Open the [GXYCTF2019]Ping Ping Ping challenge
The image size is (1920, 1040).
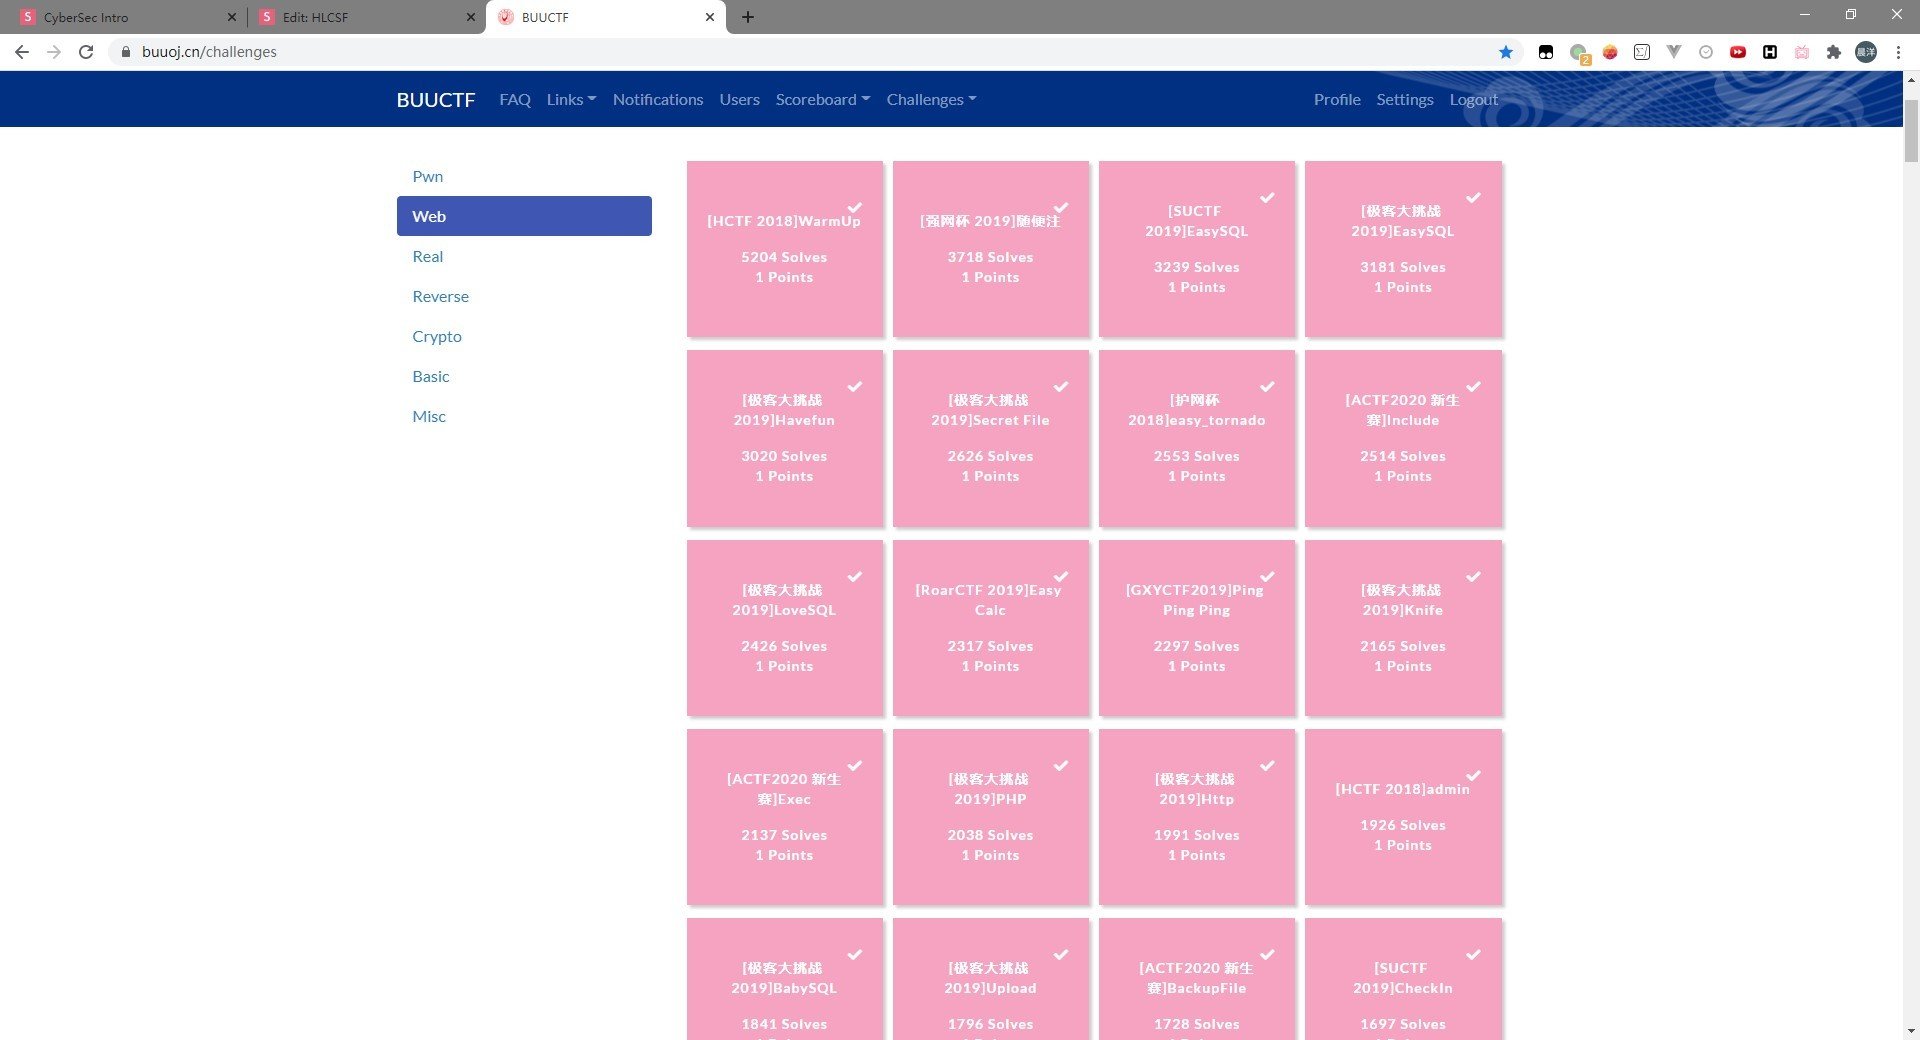pos(1197,628)
